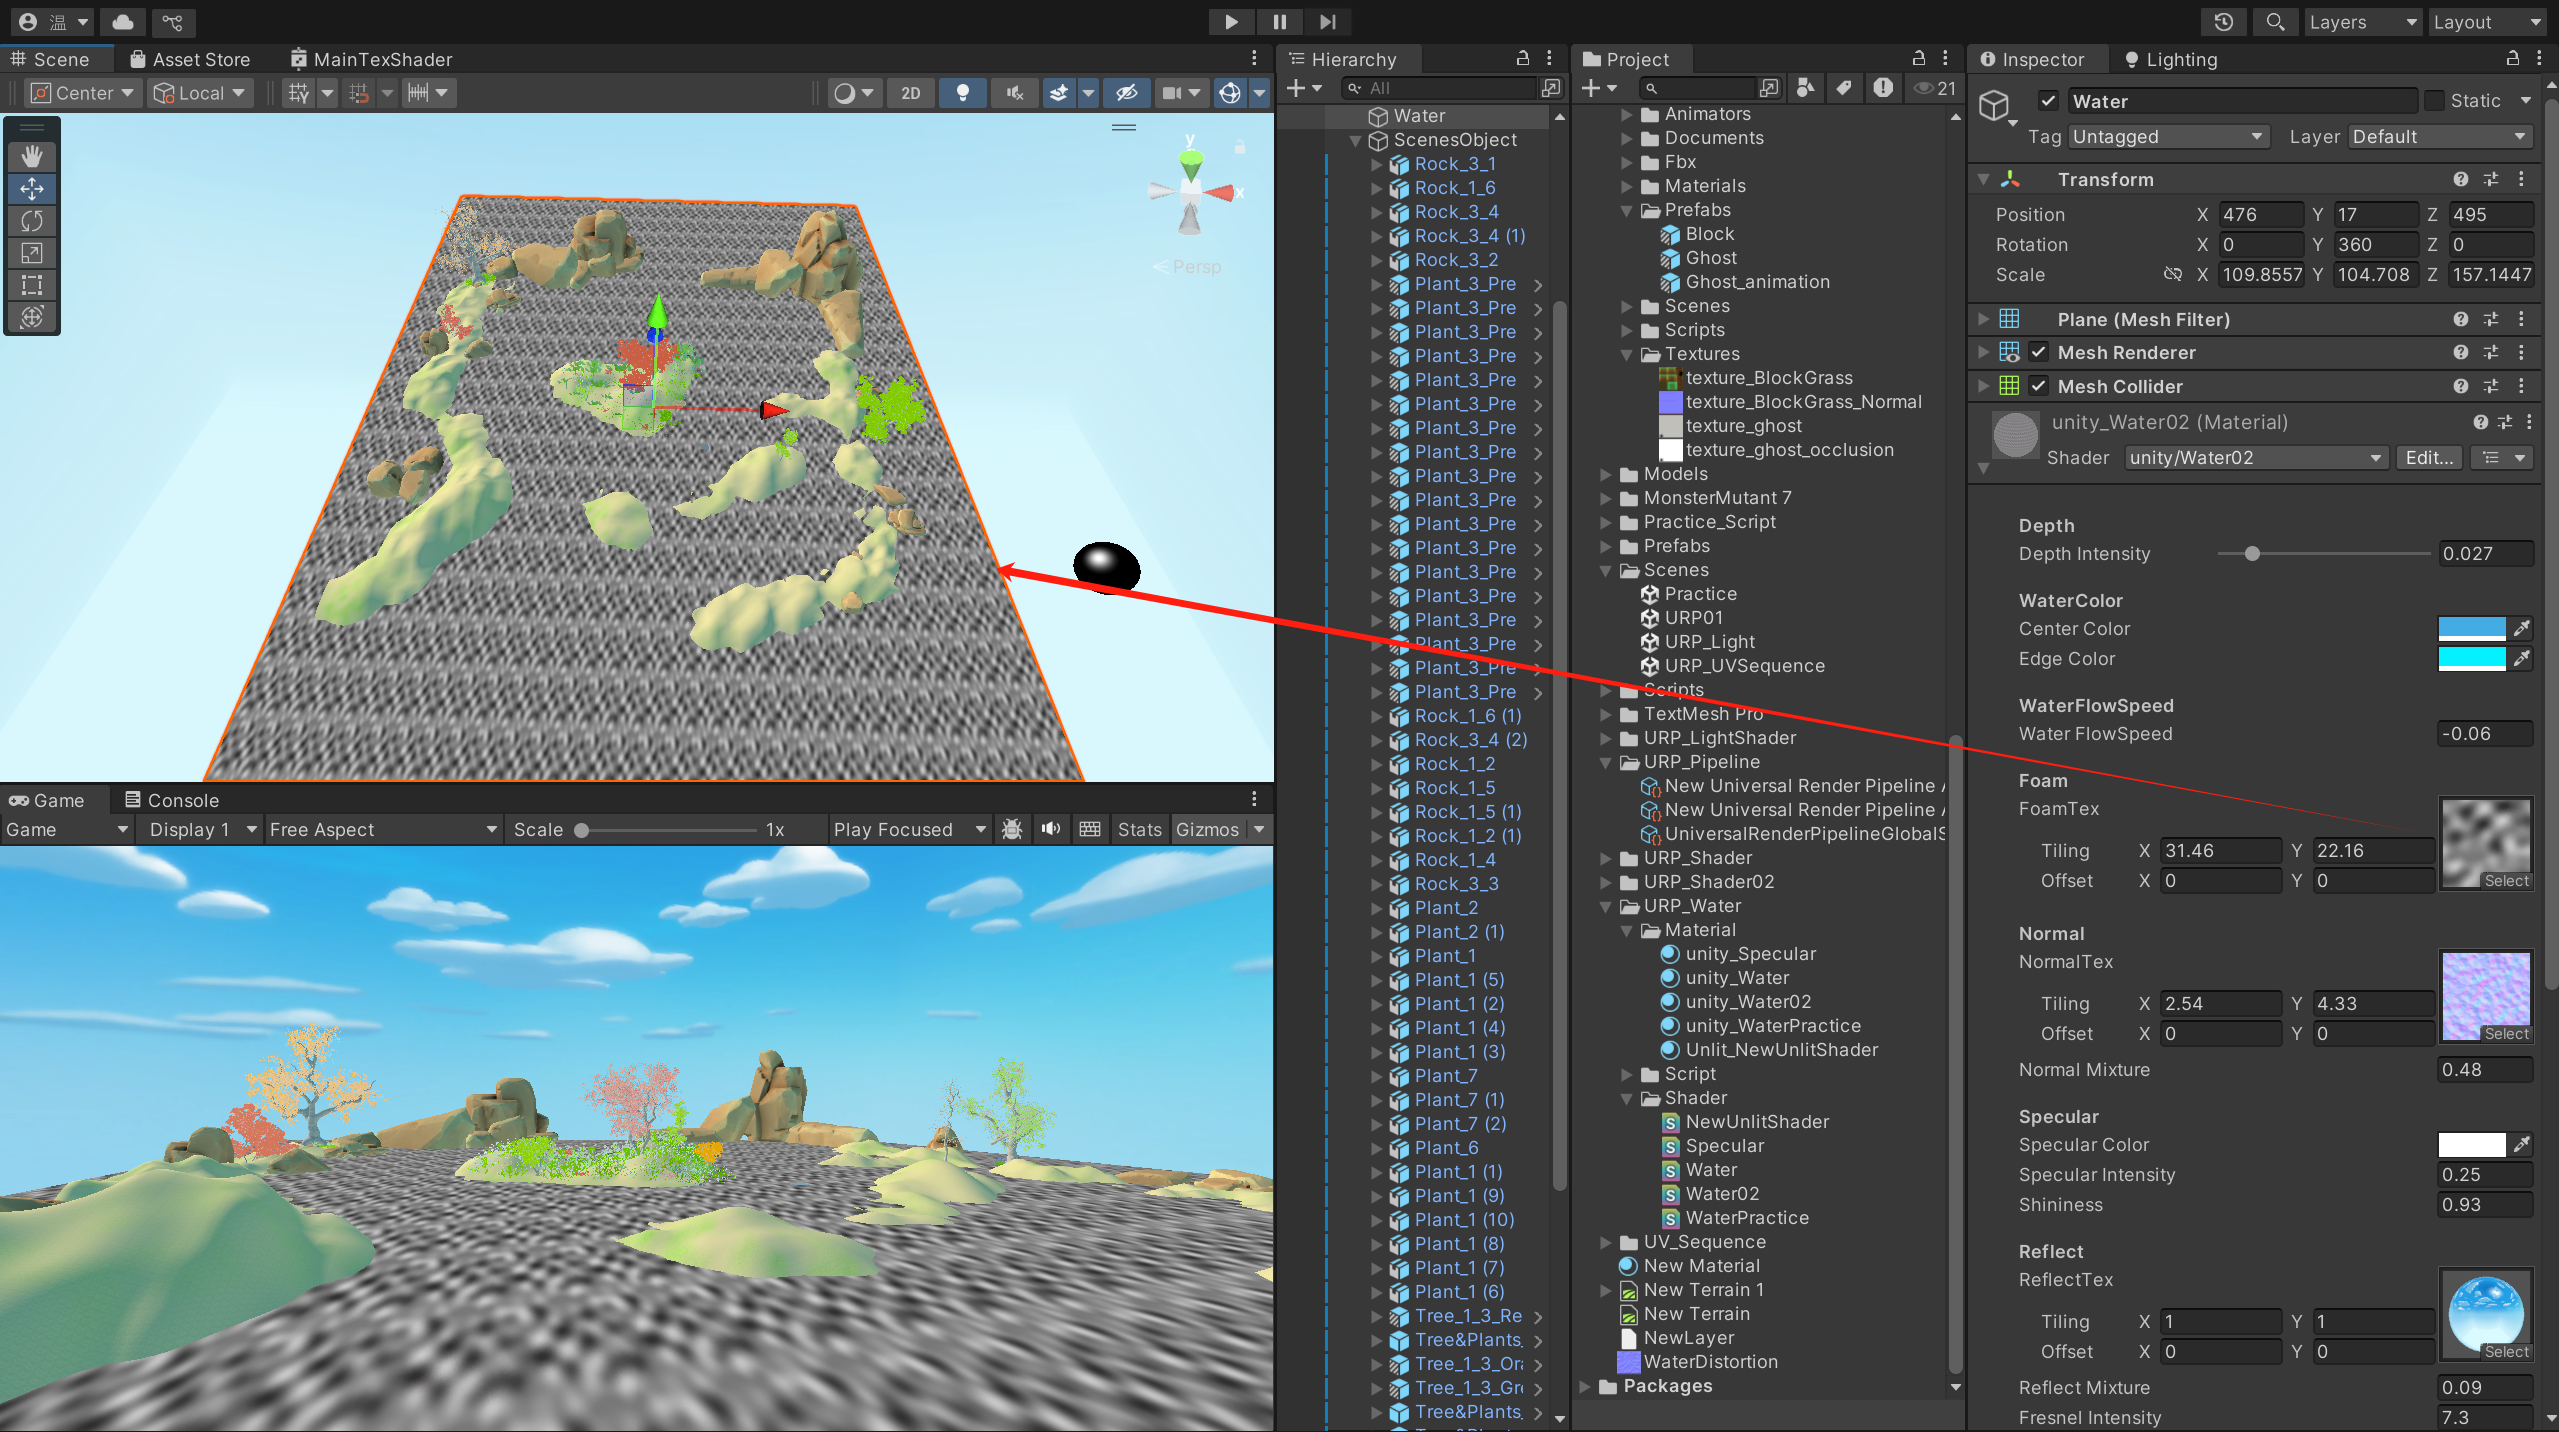Click the Pause button
2559x1432 pixels.
point(1279,22)
